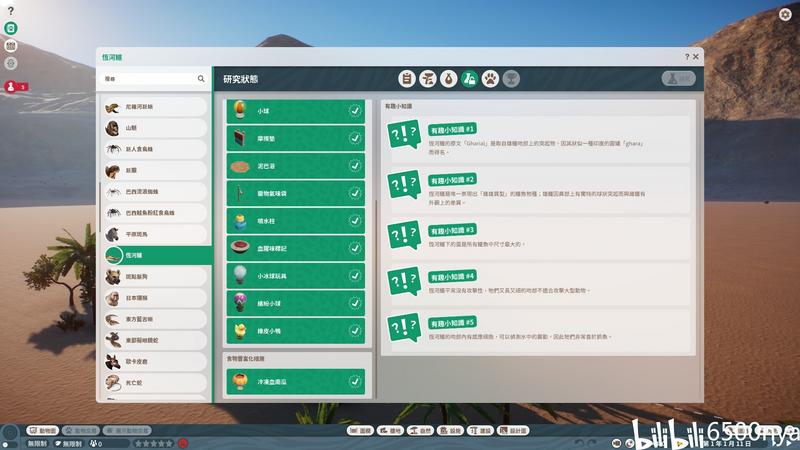Click the greyed research button in header
The width and height of the screenshot is (800, 450).
[679, 79]
